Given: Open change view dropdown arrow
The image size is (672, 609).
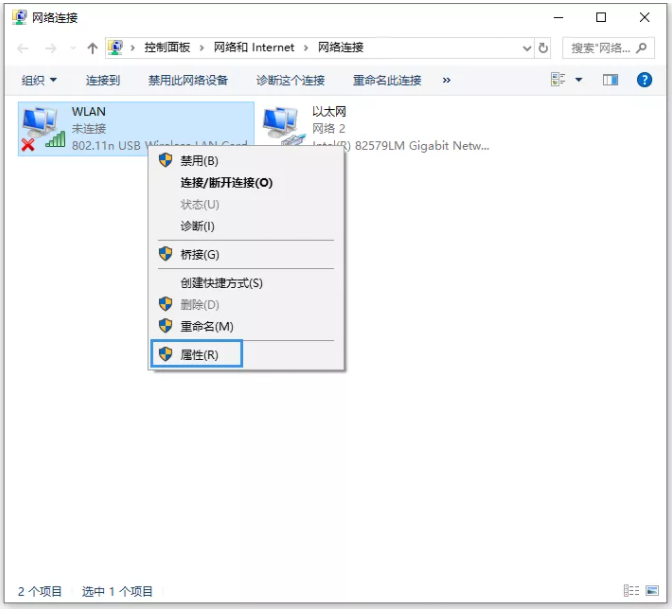Looking at the screenshot, I should (x=579, y=80).
